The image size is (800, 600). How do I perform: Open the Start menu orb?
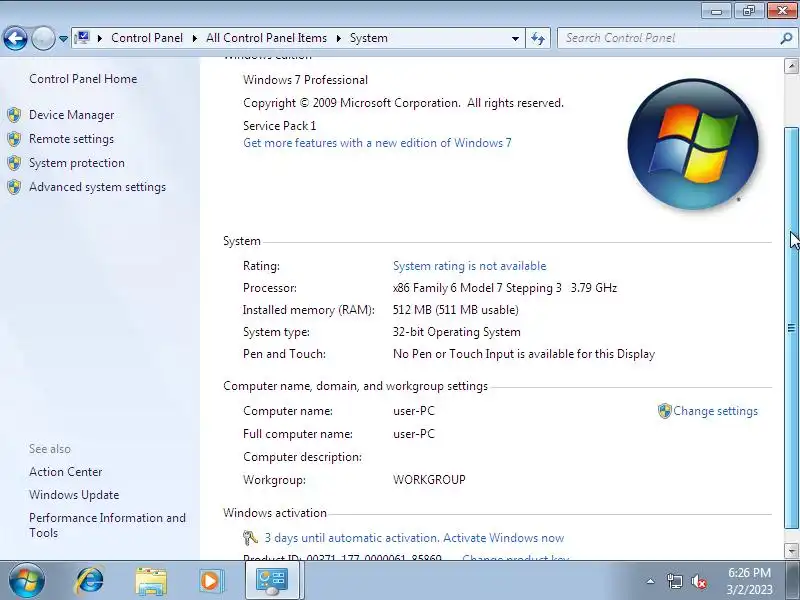coord(27,581)
